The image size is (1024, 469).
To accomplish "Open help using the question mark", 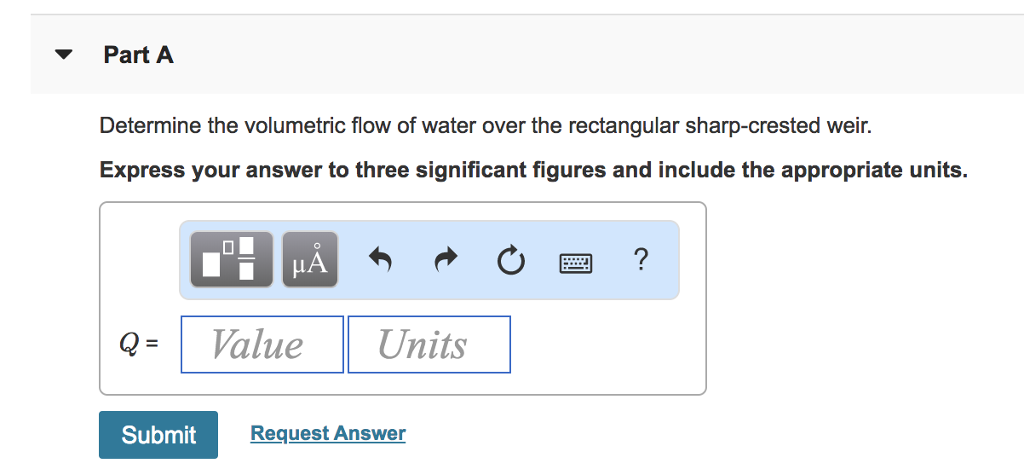I will [641, 259].
